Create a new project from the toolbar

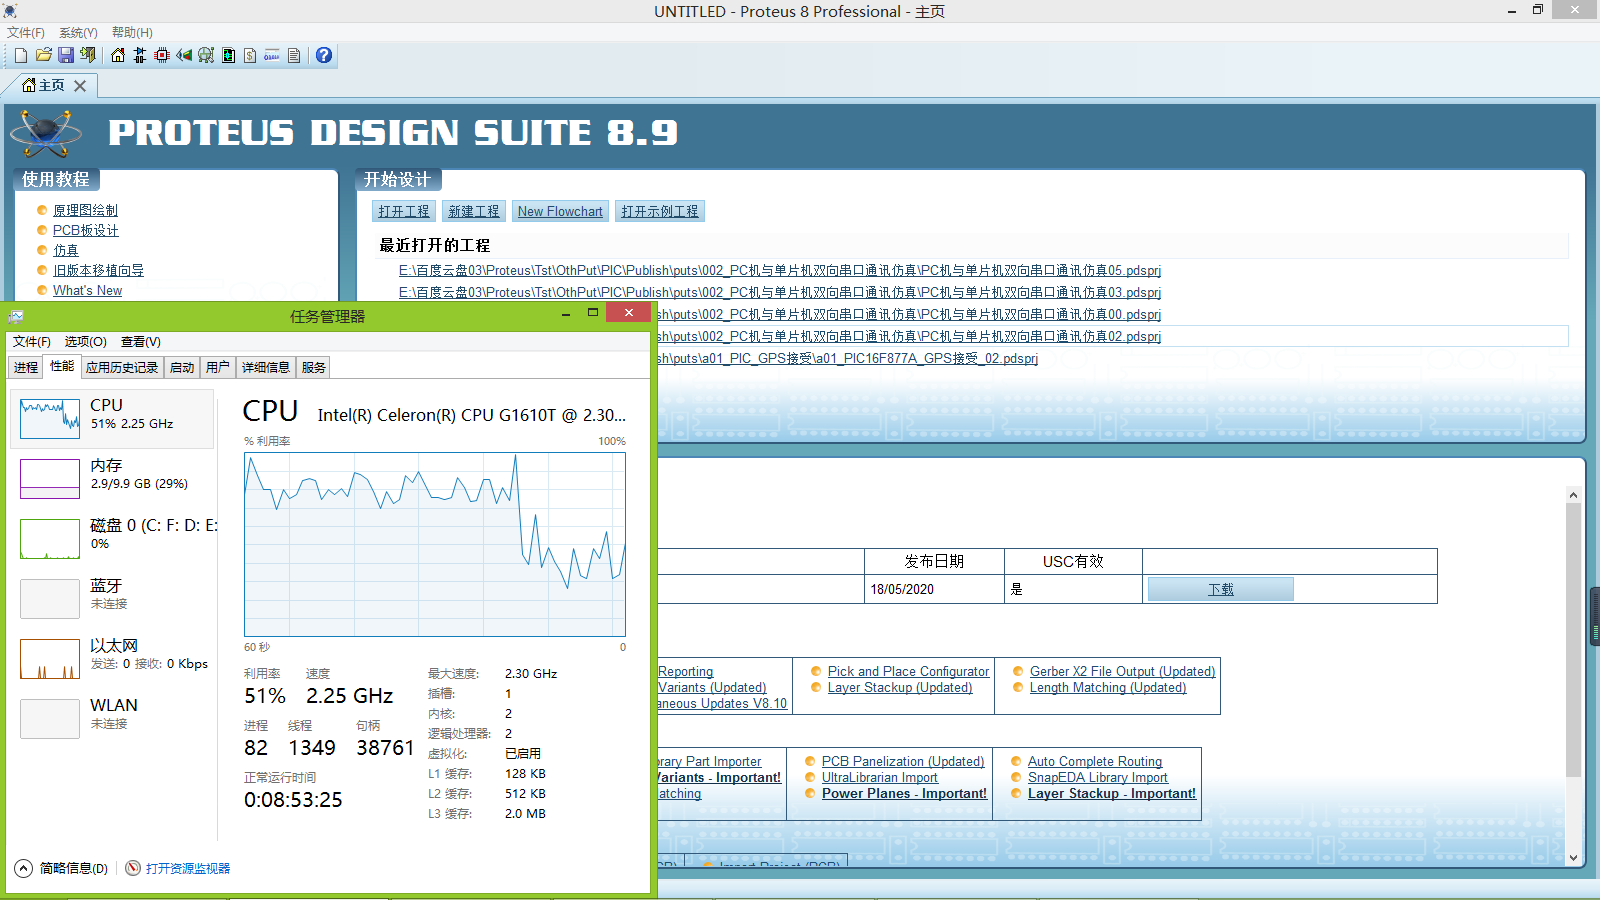tap(21, 55)
